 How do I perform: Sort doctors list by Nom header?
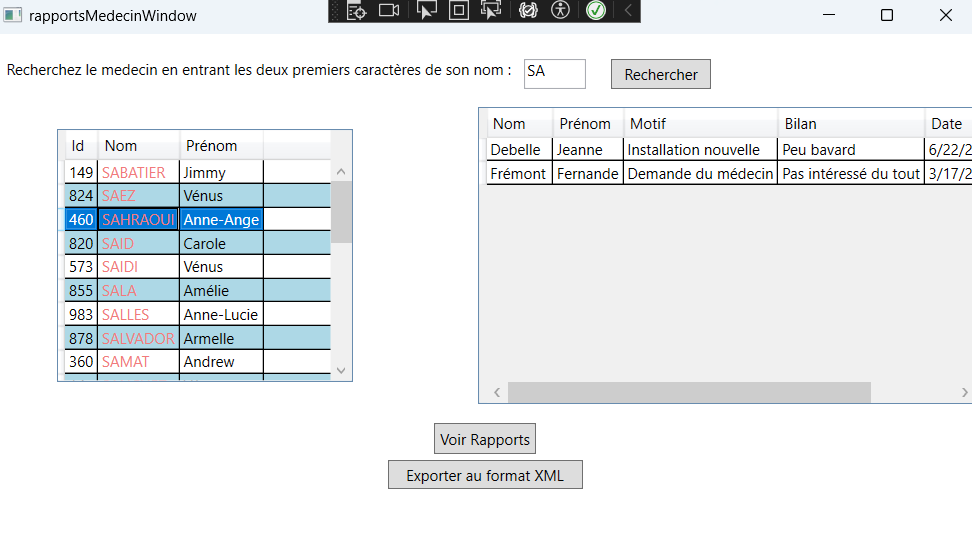(x=138, y=146)
